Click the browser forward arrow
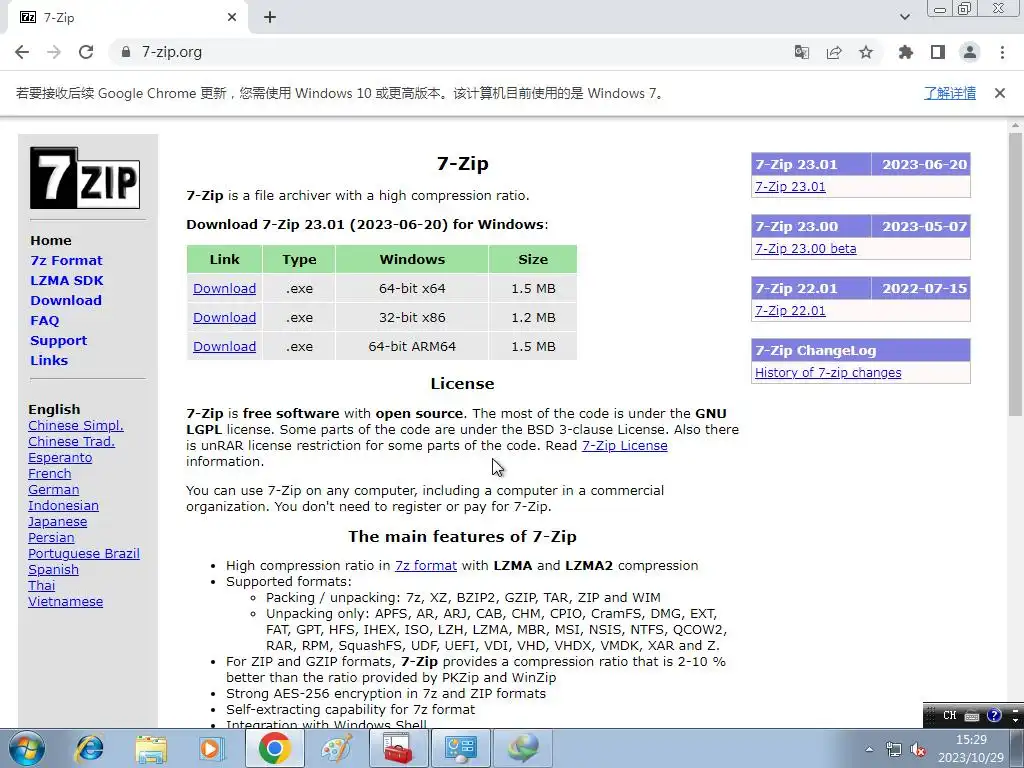This screenshot has height=768, width=1024. pyautogui.click(x=54, y=52)
